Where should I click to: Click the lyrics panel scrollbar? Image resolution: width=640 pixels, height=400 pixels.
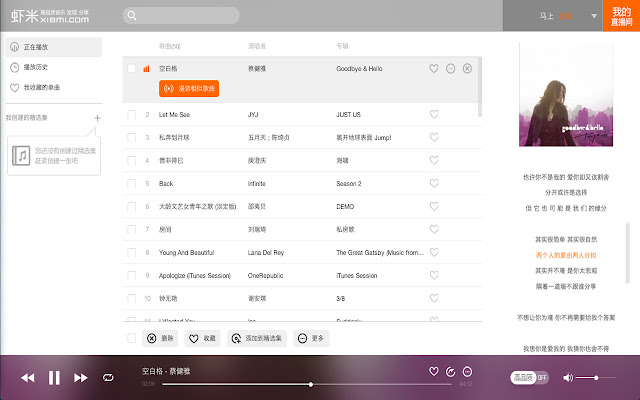pos(627,253)
